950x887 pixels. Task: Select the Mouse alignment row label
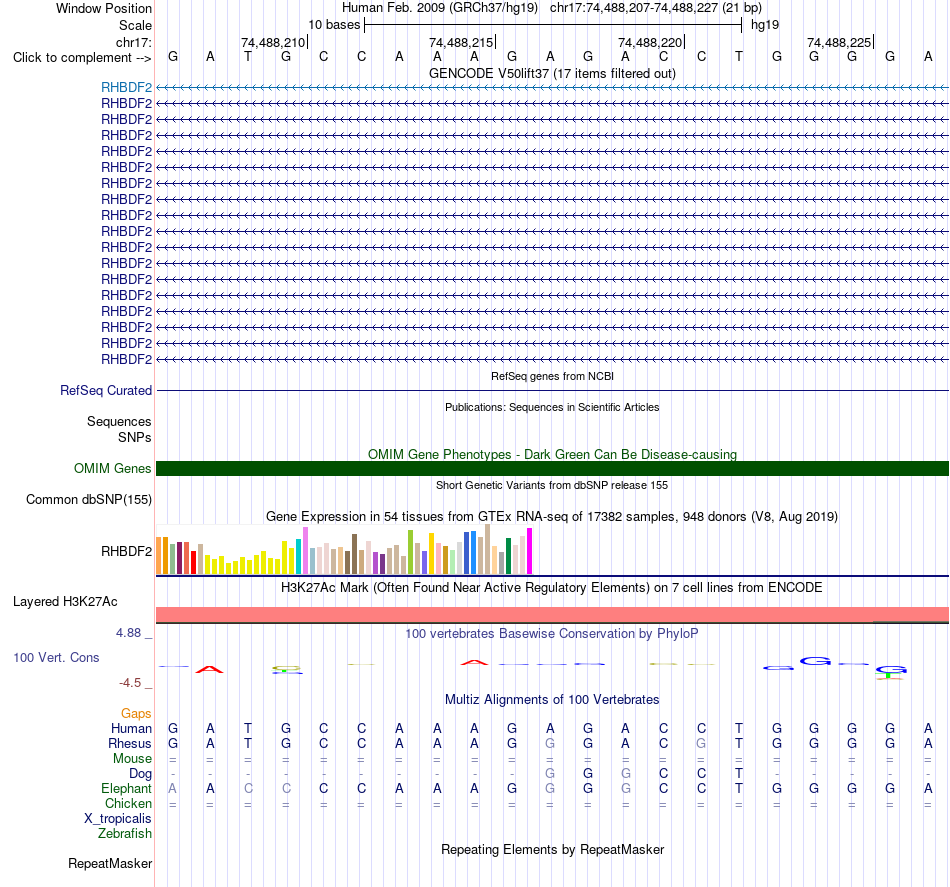click(x=132, y=759)
